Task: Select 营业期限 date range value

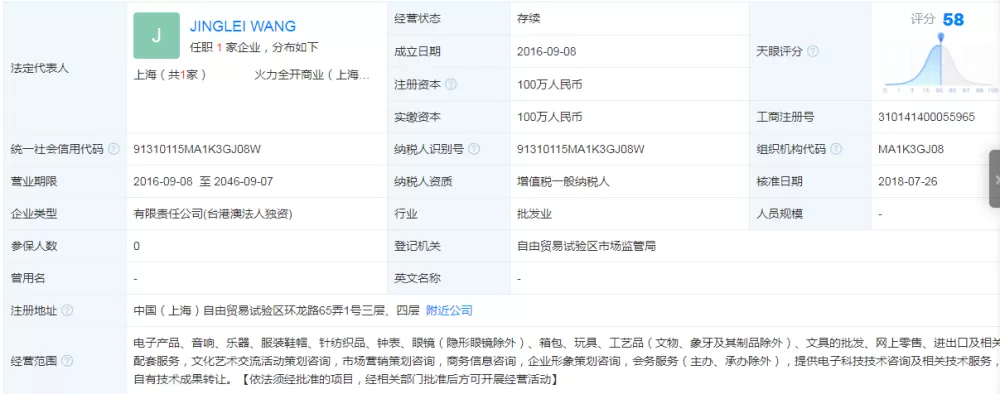Action: (203, 181)
